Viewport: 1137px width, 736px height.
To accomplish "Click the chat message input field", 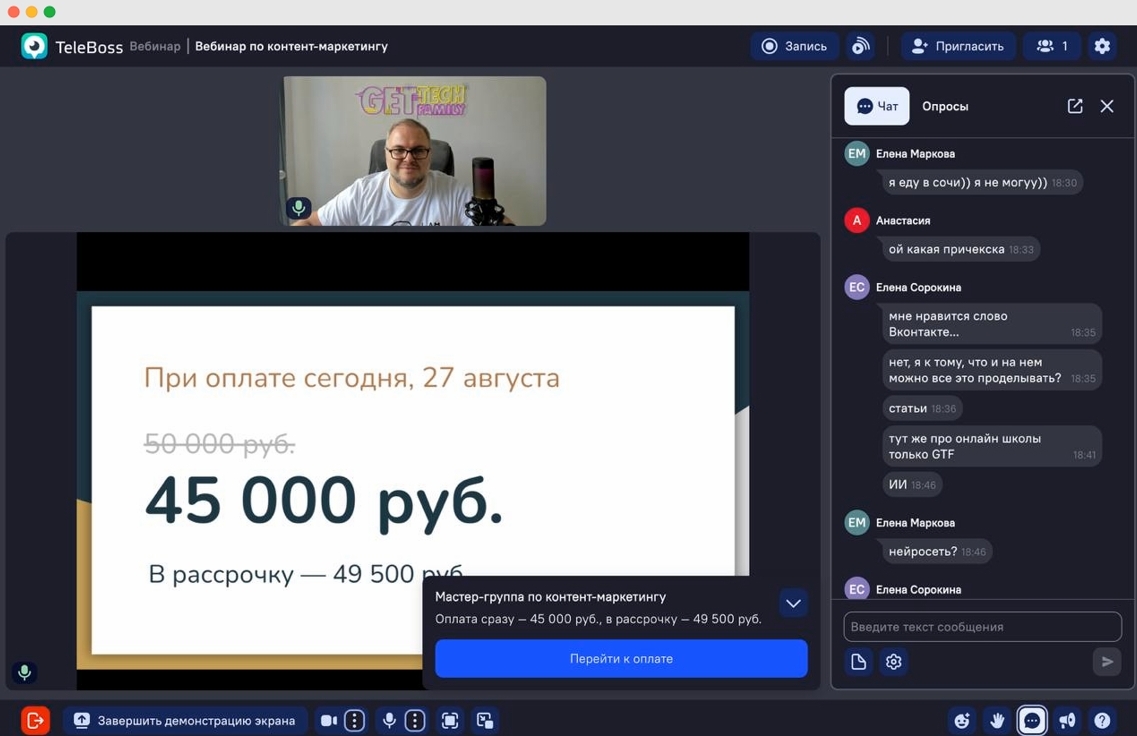I will pos(982,626).
